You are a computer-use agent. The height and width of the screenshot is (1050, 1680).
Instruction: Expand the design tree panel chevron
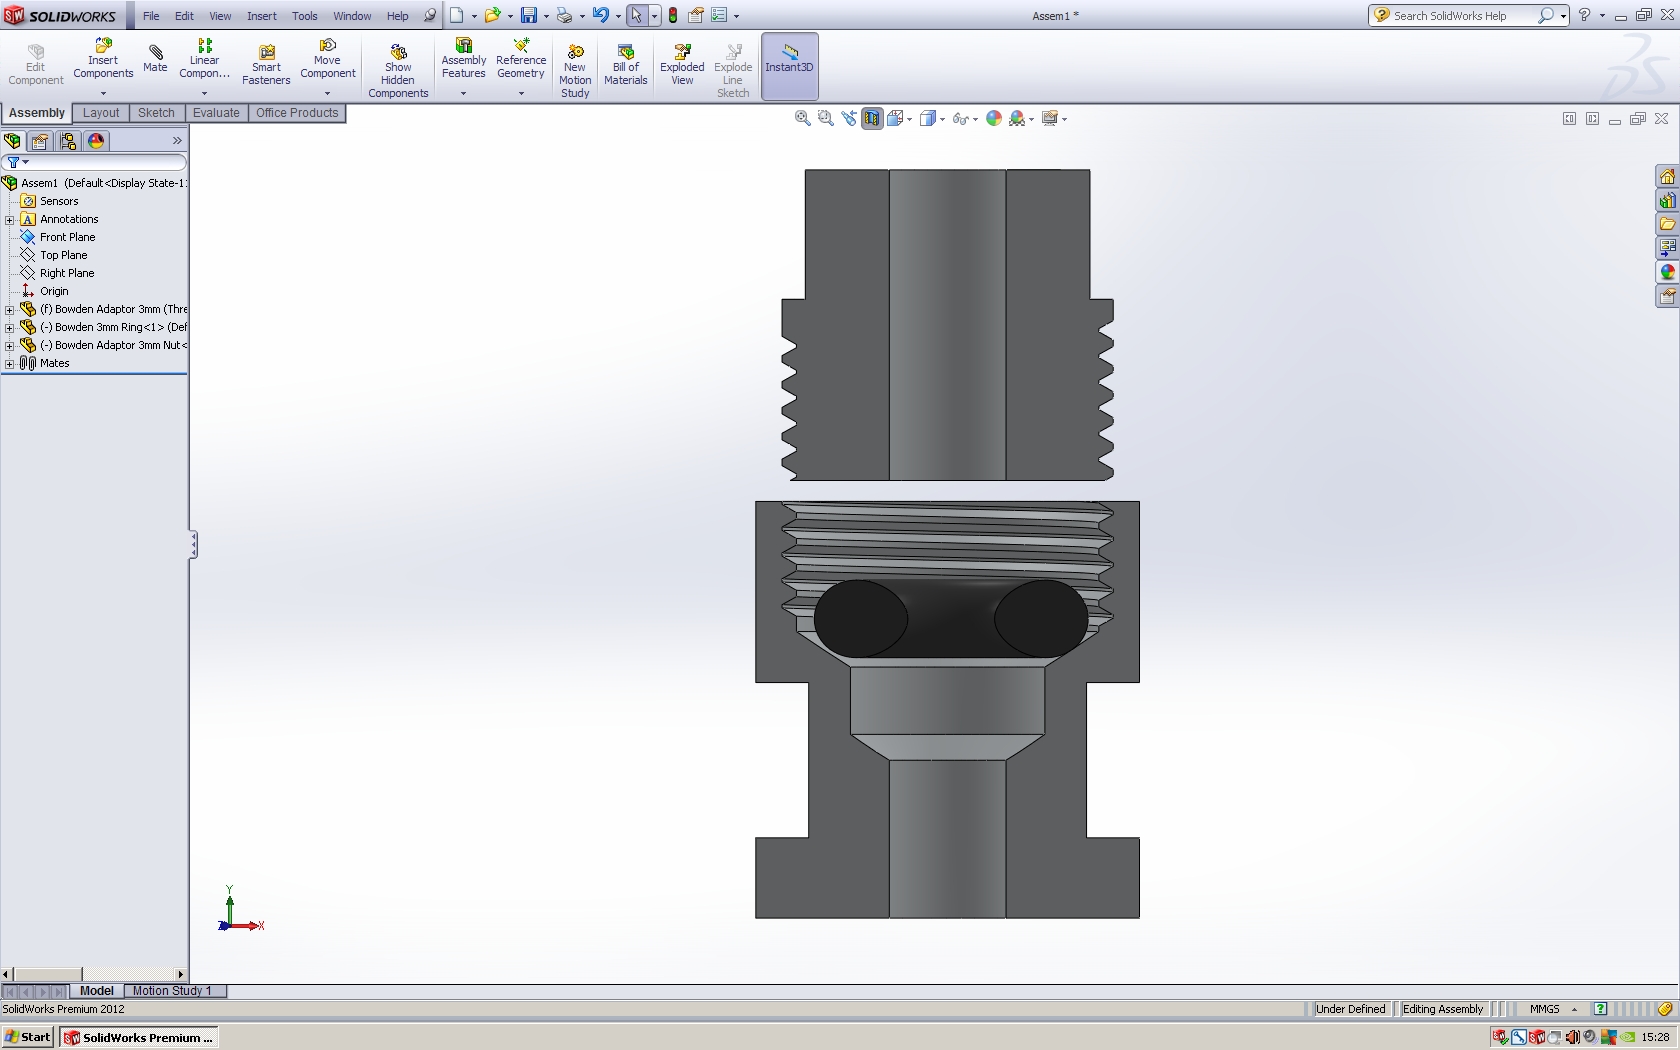point(177,141)
